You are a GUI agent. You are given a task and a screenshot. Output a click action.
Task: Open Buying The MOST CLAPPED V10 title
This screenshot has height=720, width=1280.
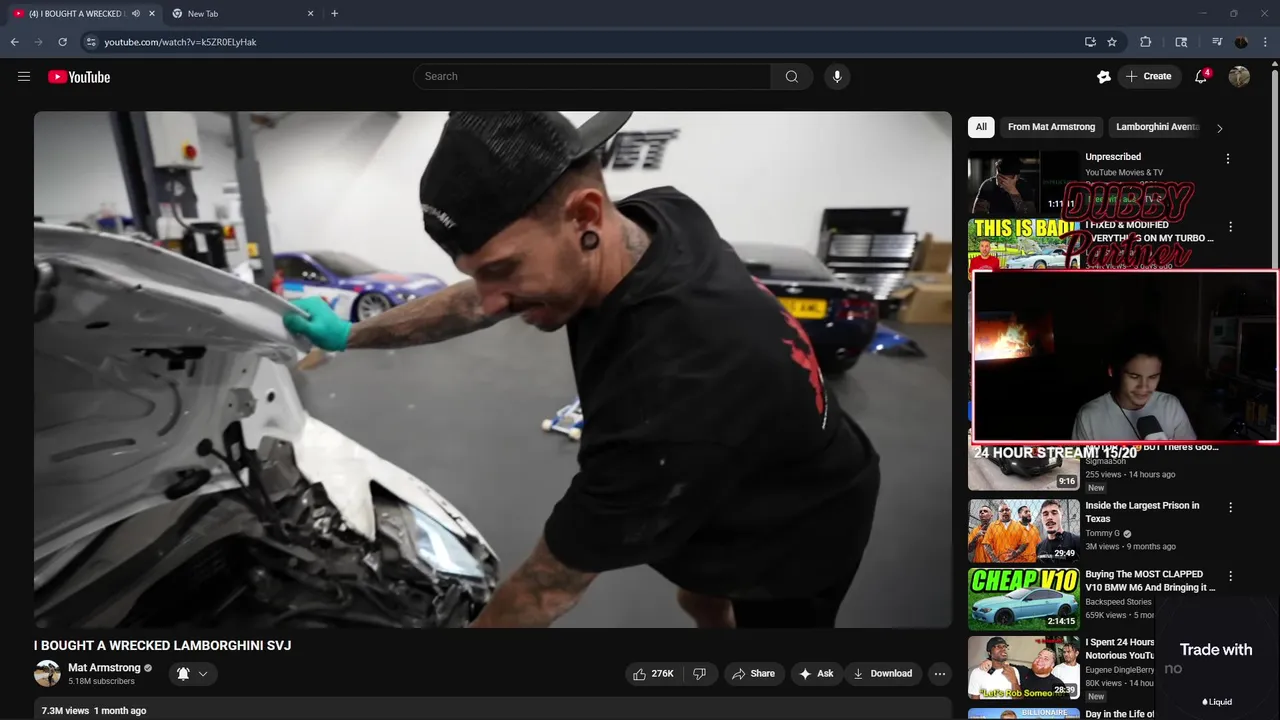coord(1150,581)
